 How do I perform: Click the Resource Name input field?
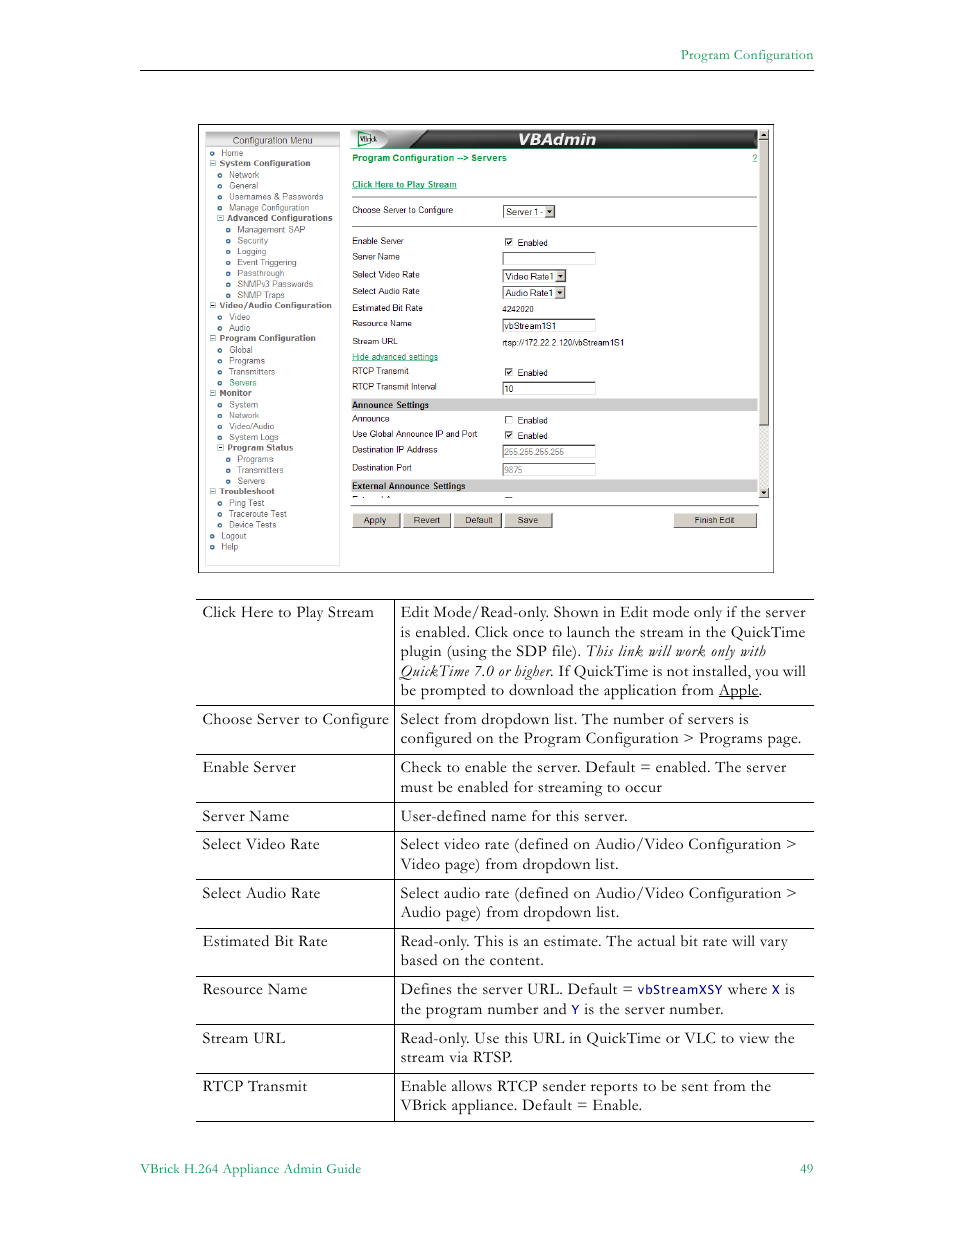pos(548,325)
